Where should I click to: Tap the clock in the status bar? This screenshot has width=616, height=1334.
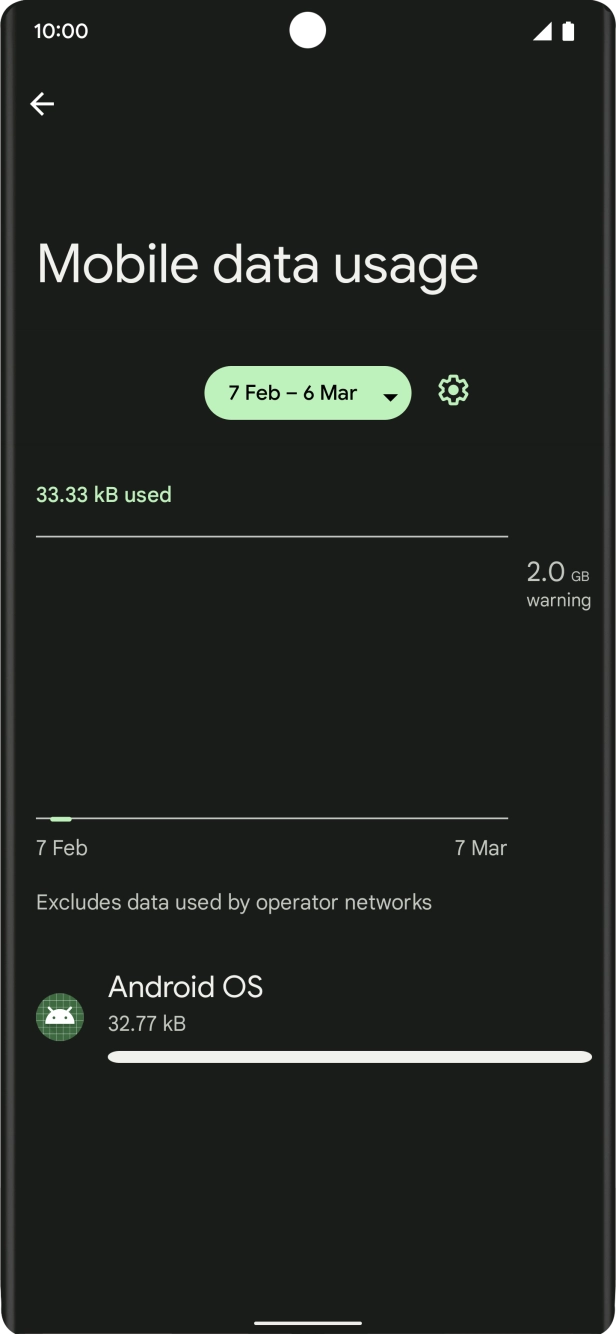(x=62, y=30)
